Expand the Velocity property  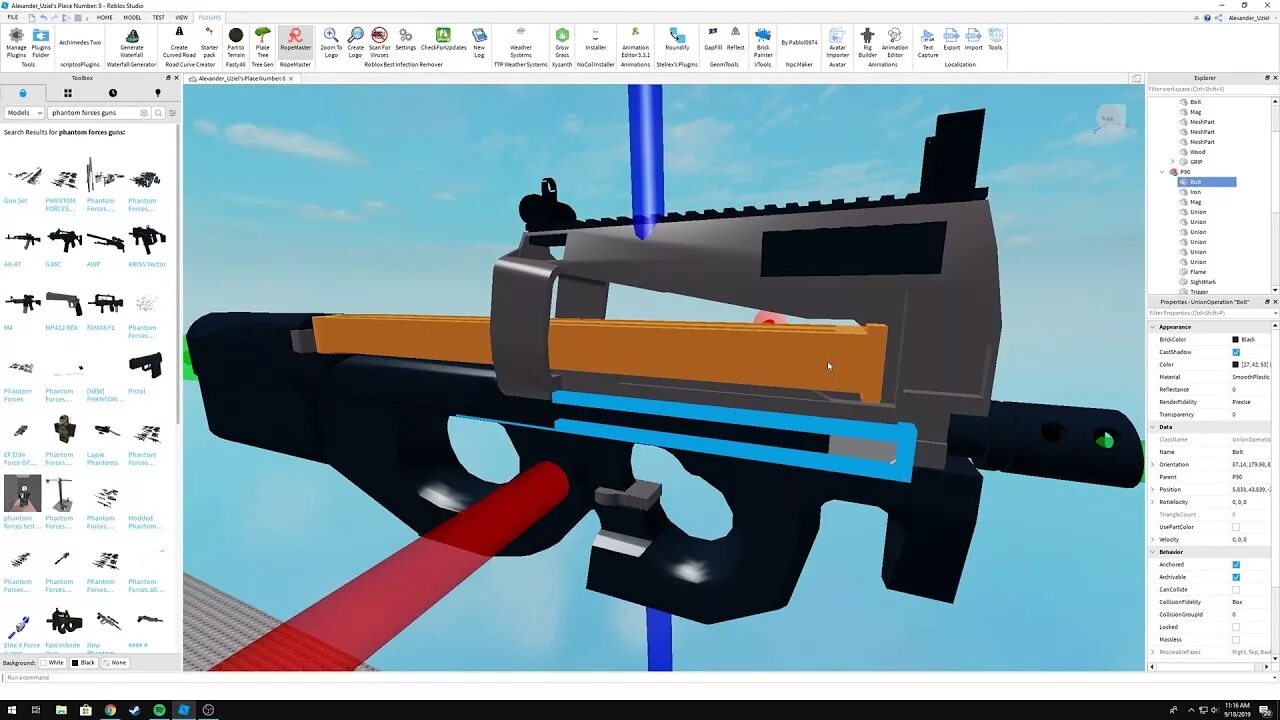[1152, 540]
